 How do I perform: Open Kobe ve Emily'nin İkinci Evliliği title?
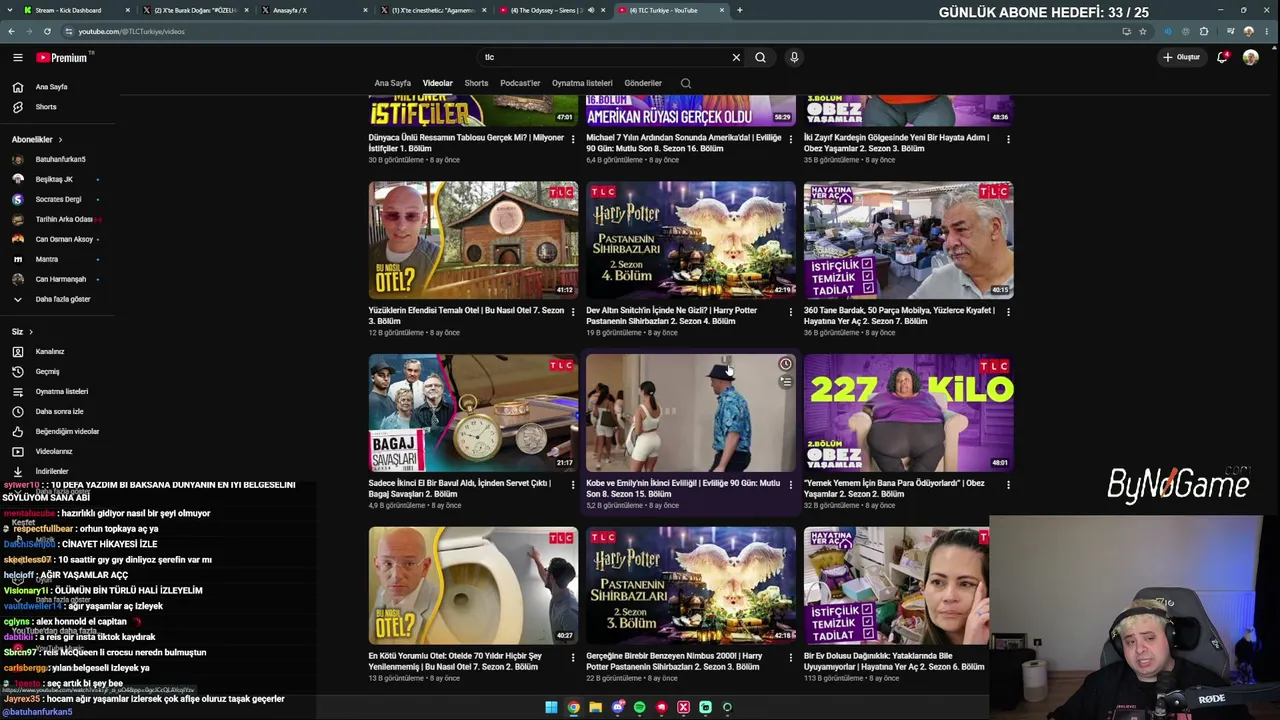pos(683,488)
